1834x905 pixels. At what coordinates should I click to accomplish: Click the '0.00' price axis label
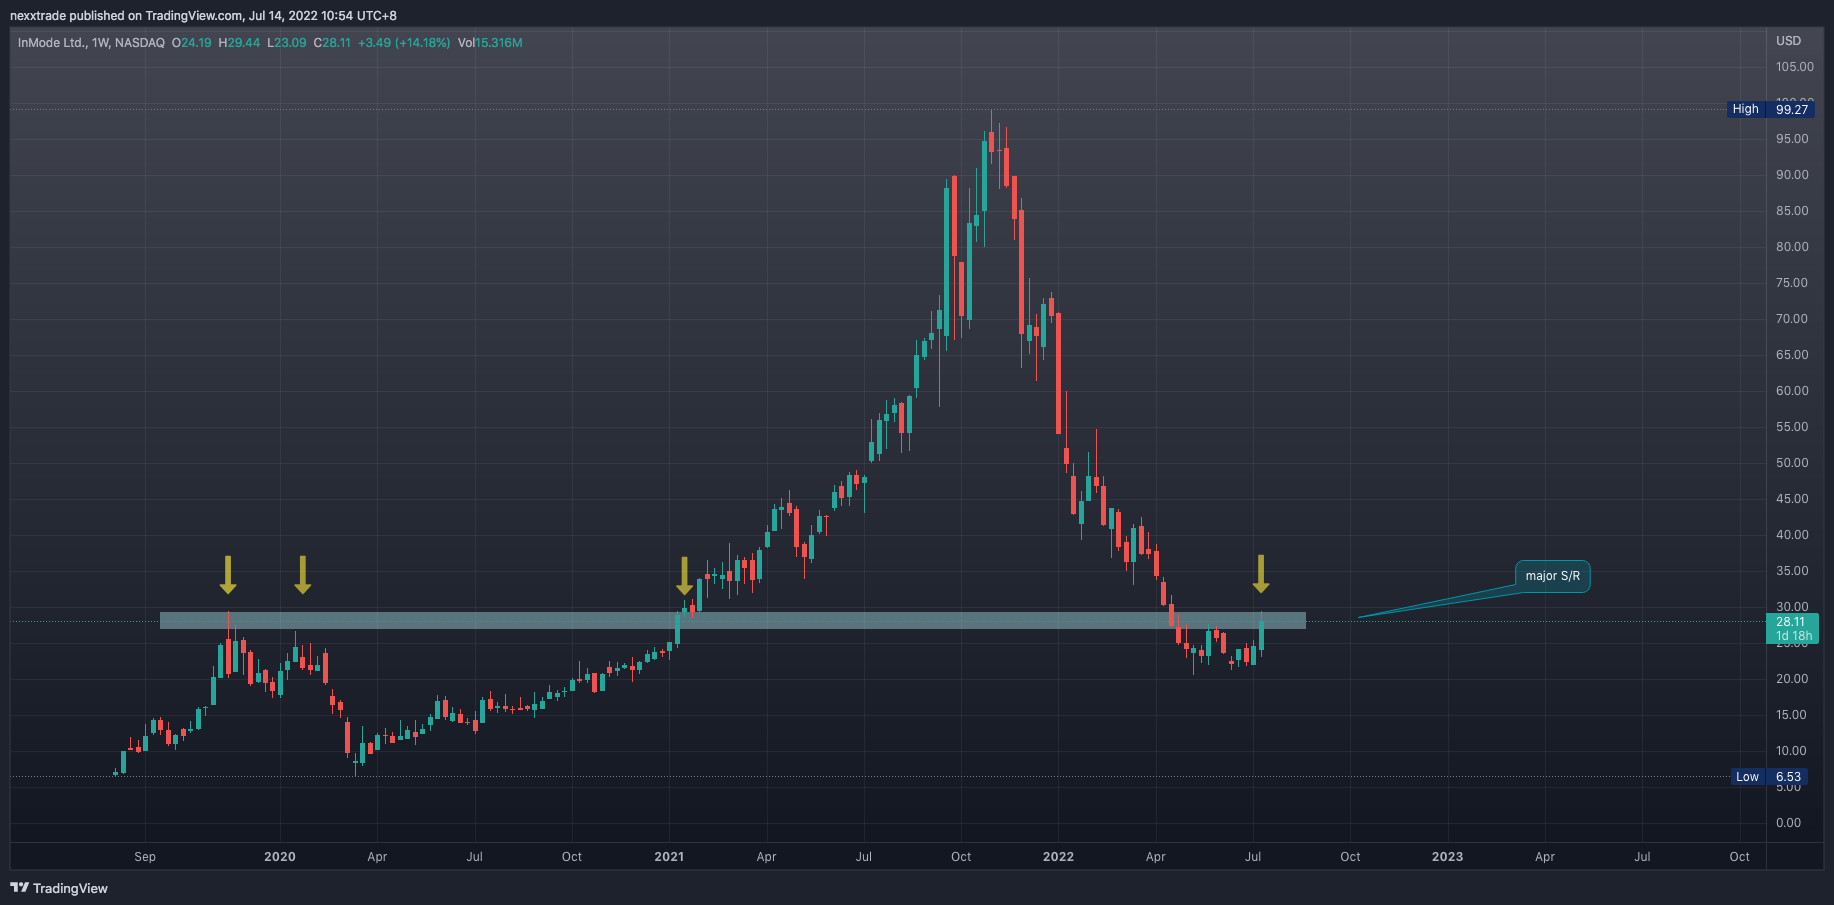pyautogui.click(x=1788, y=823)
